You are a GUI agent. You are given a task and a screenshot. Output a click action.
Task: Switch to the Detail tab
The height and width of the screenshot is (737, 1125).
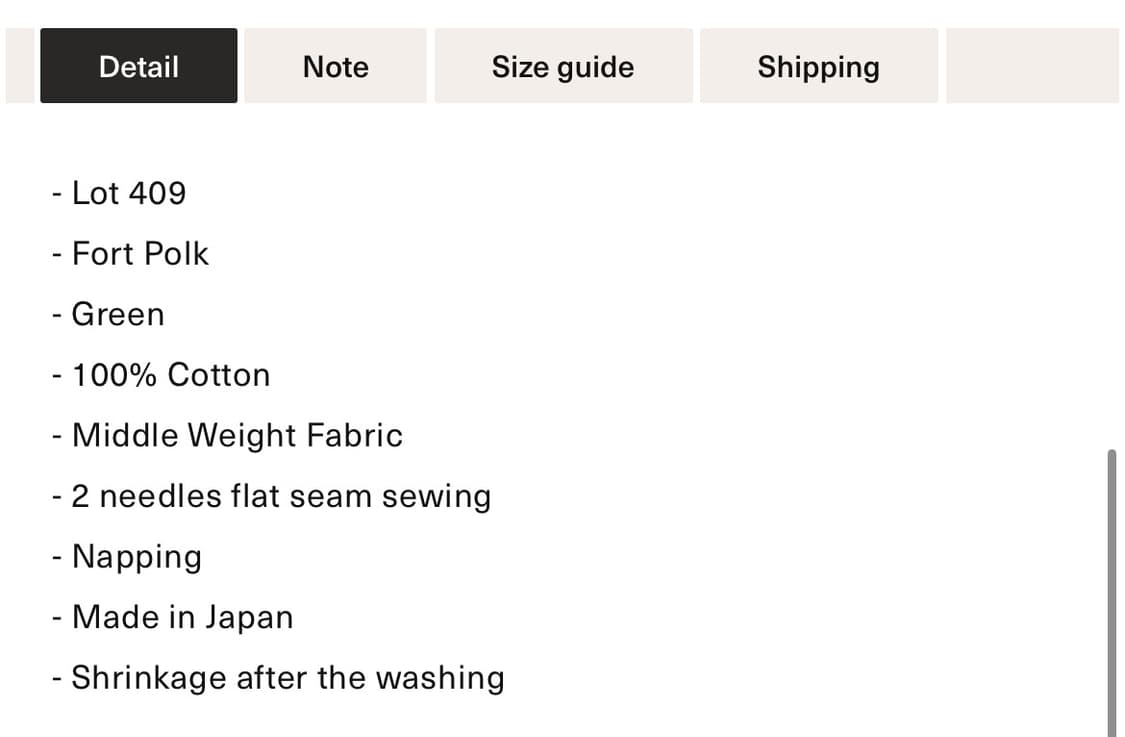point(138,66)
